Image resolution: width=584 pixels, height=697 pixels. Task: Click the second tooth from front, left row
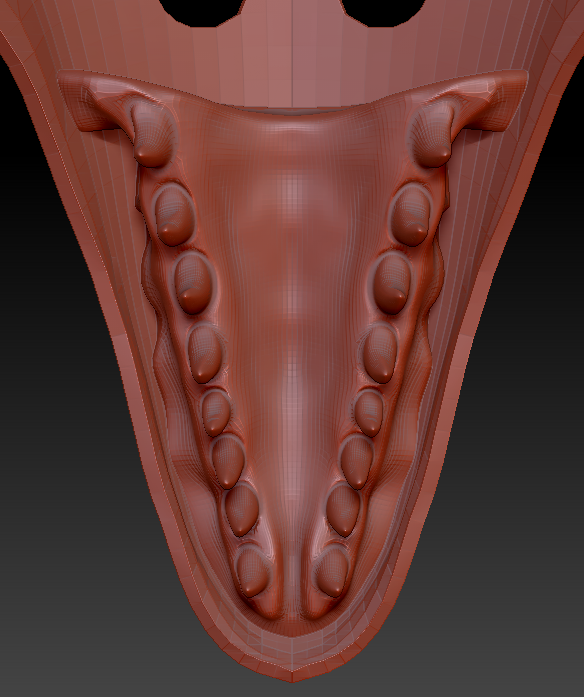pyautogui.click(x=241, y=509)
